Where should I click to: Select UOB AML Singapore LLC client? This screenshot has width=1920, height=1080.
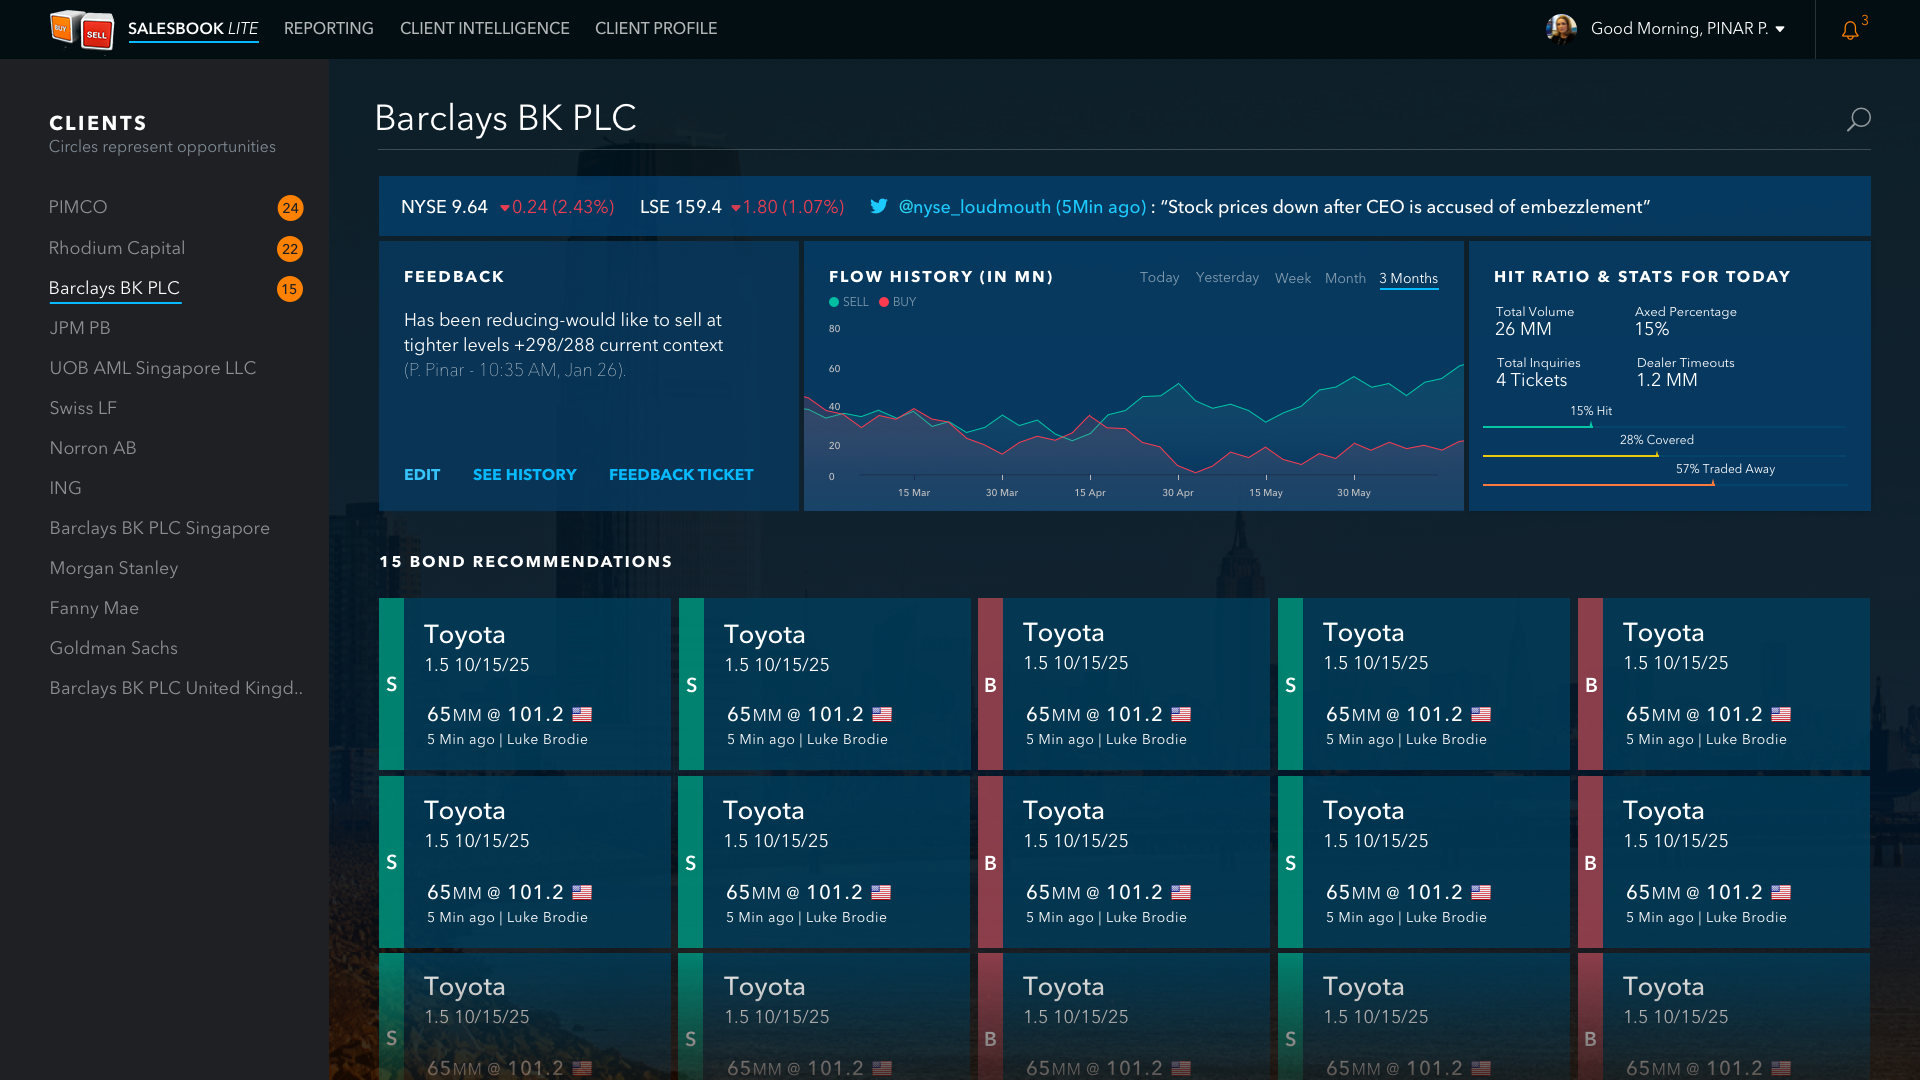pyautogui.click(x=153, y=368)
